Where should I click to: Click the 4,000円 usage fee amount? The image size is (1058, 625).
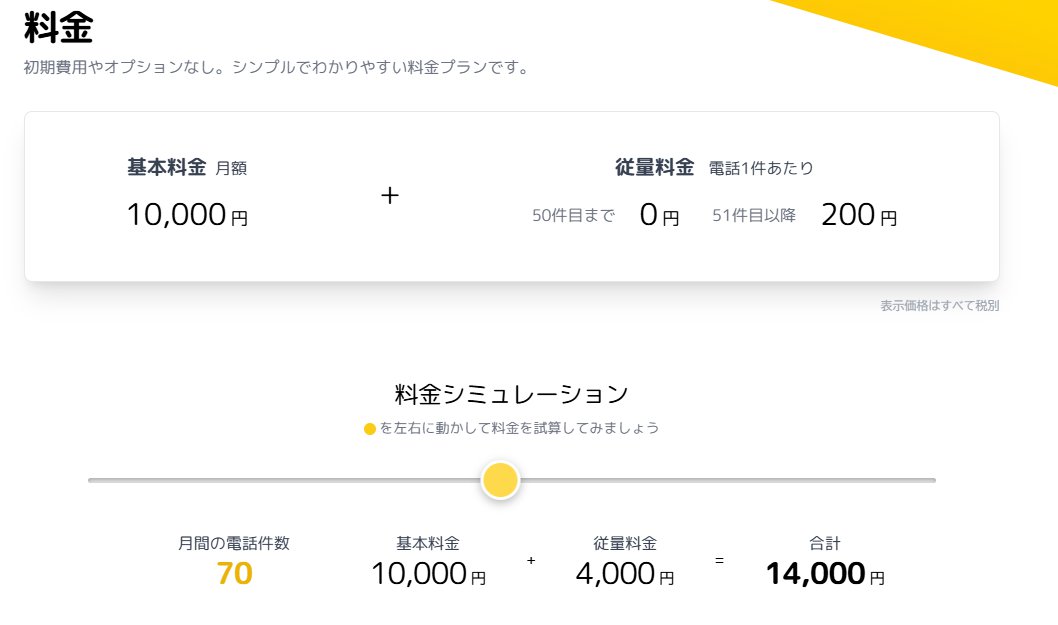tap(625, 574)
